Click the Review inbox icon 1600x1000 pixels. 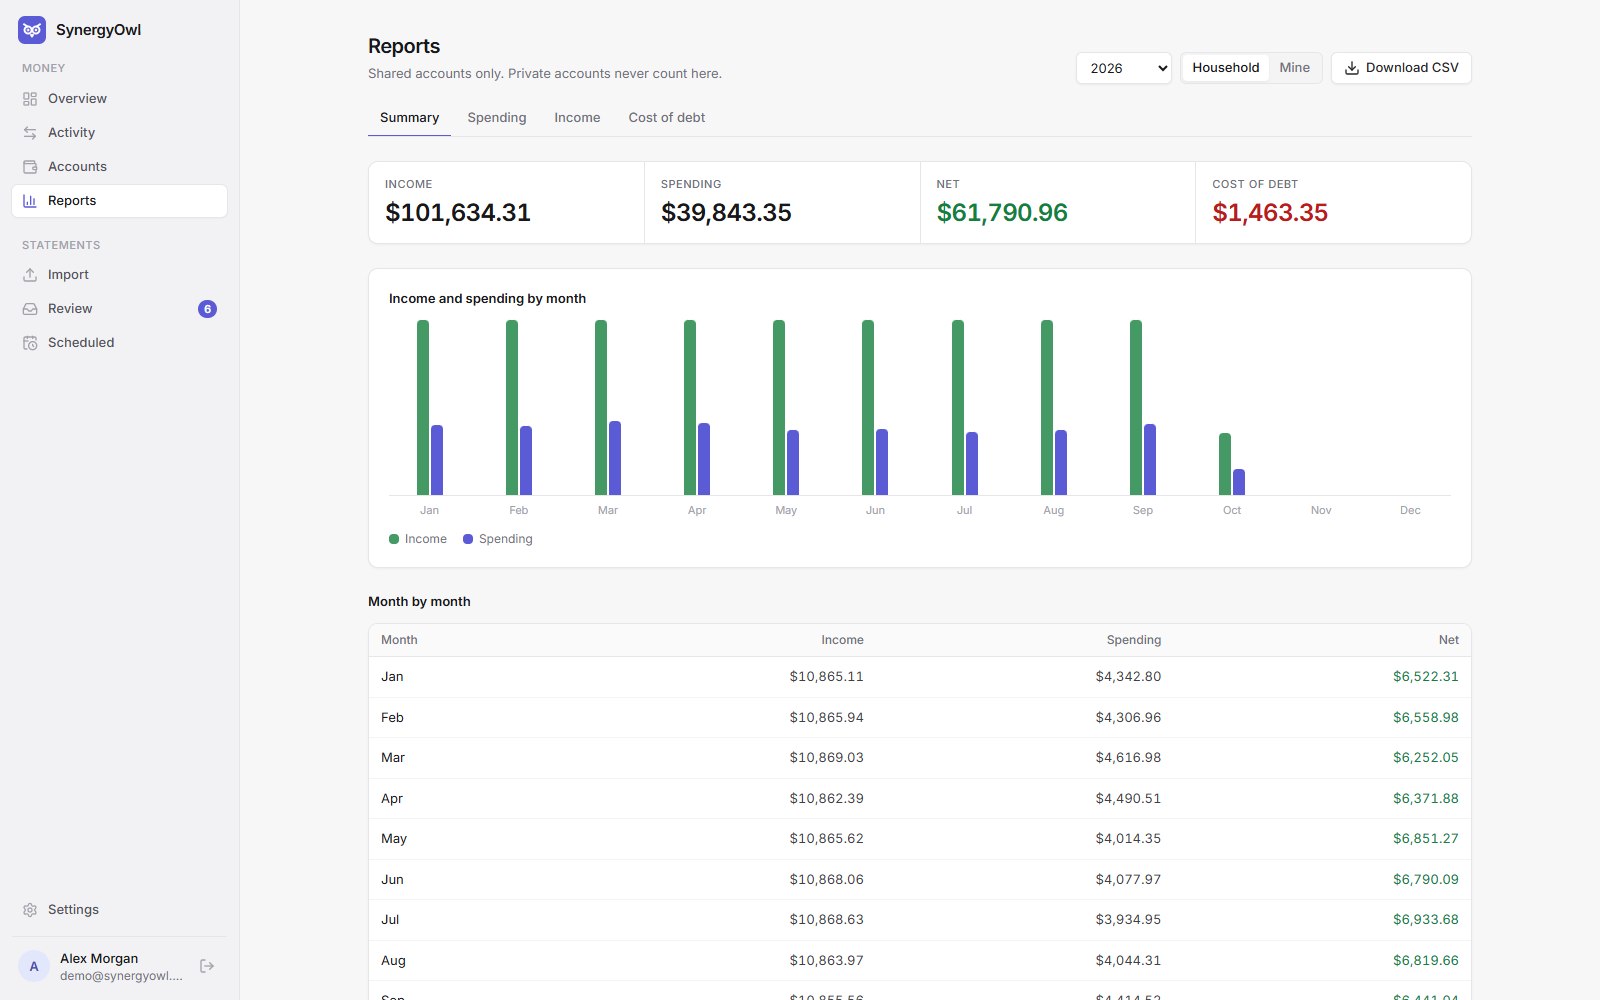30,309
